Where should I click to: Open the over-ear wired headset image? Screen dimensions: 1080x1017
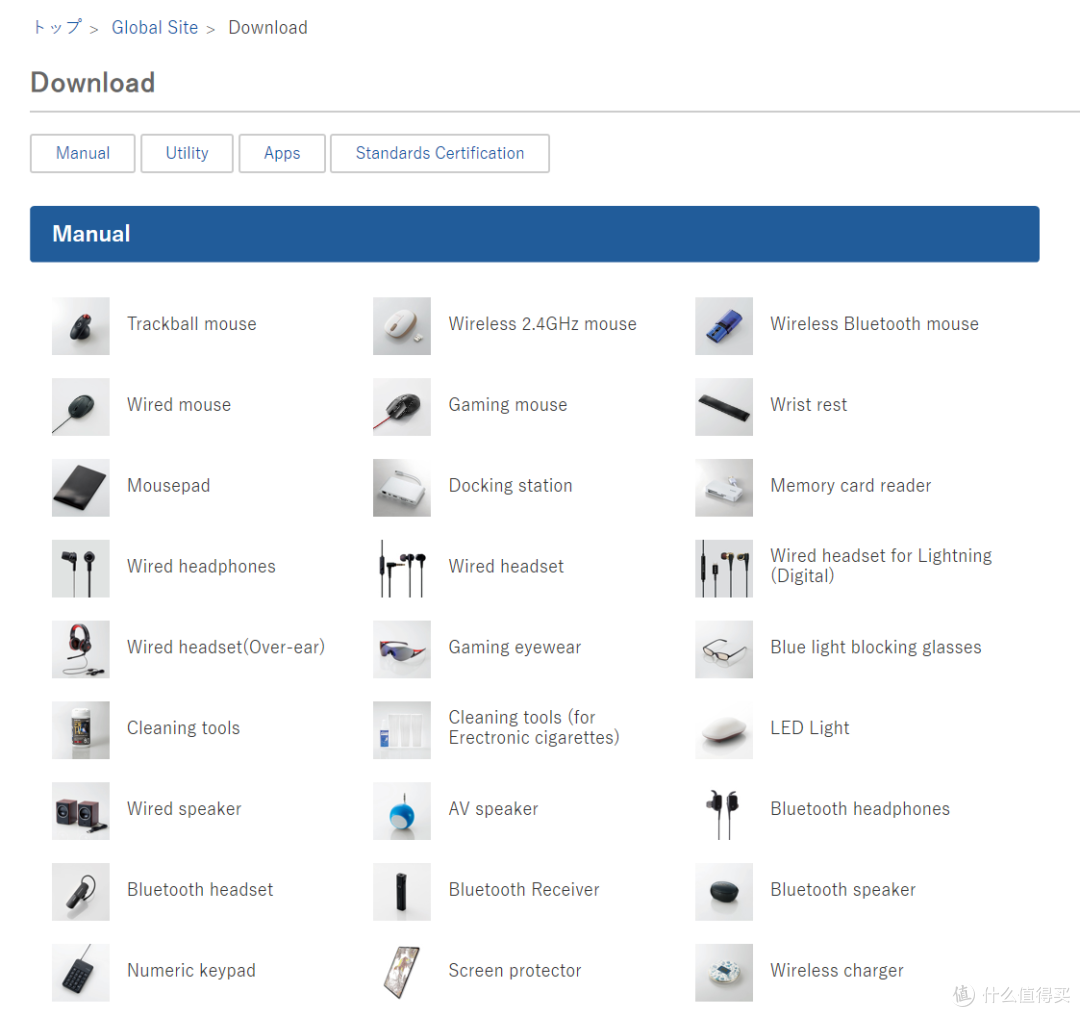click(81, 649)
